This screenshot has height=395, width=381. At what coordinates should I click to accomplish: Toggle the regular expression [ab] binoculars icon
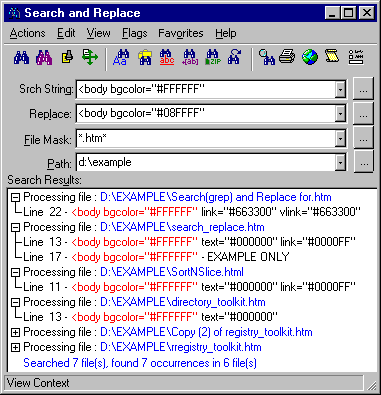190,57
